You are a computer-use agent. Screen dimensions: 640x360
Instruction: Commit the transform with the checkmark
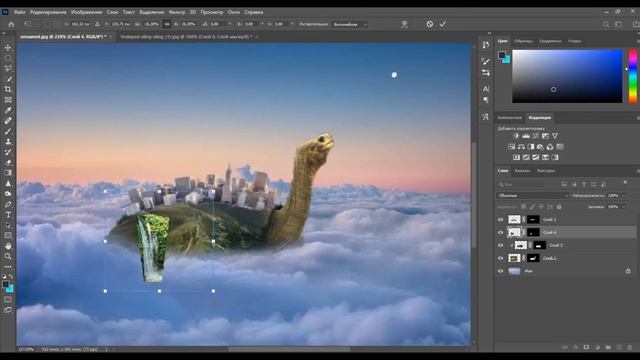(443, 24)
